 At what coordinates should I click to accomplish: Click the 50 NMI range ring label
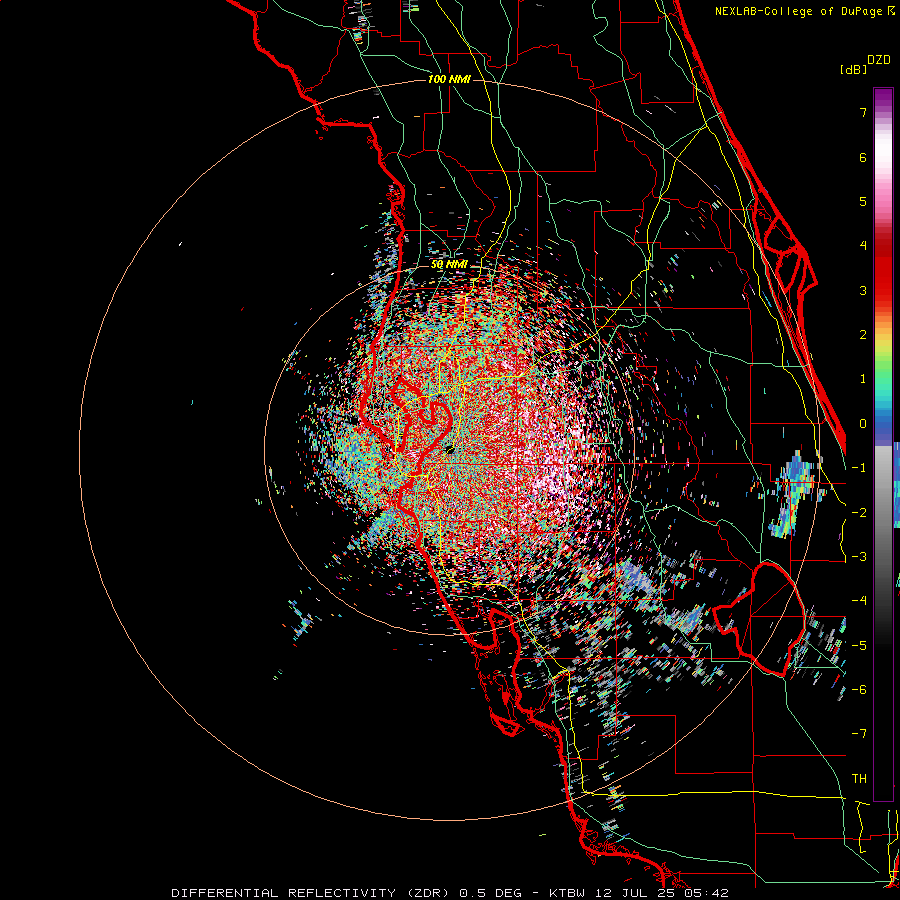click(x=449, y=265)
